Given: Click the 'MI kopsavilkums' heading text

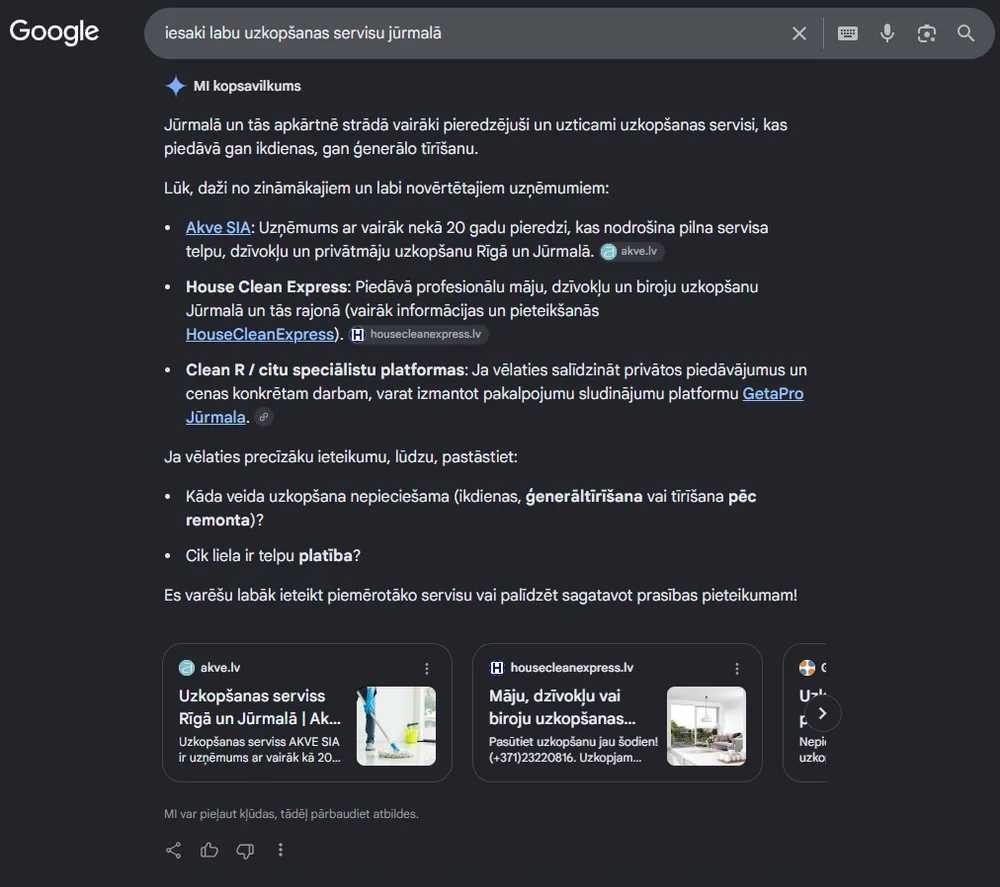Looking at the screenshot, I should (x=247, y=86).
